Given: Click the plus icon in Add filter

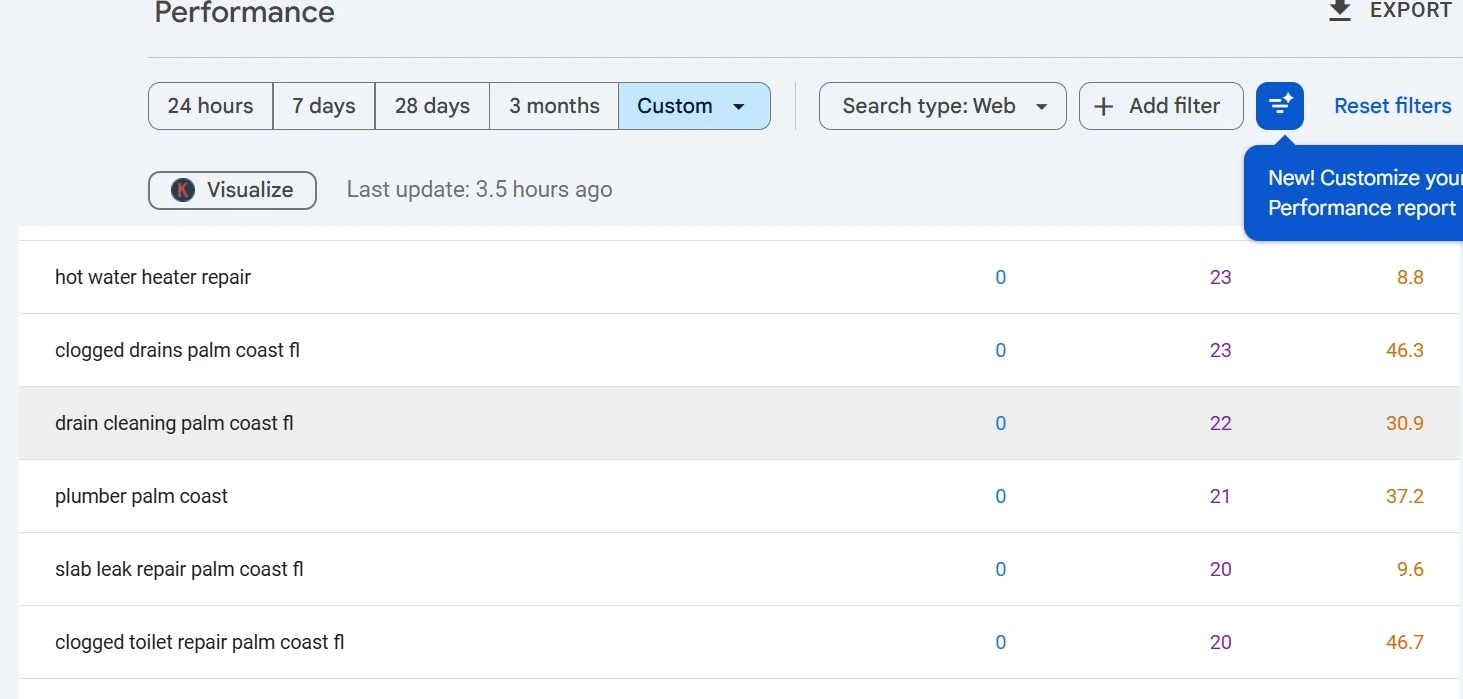Looking at the screenshot, I should (x=1104, y=106).
